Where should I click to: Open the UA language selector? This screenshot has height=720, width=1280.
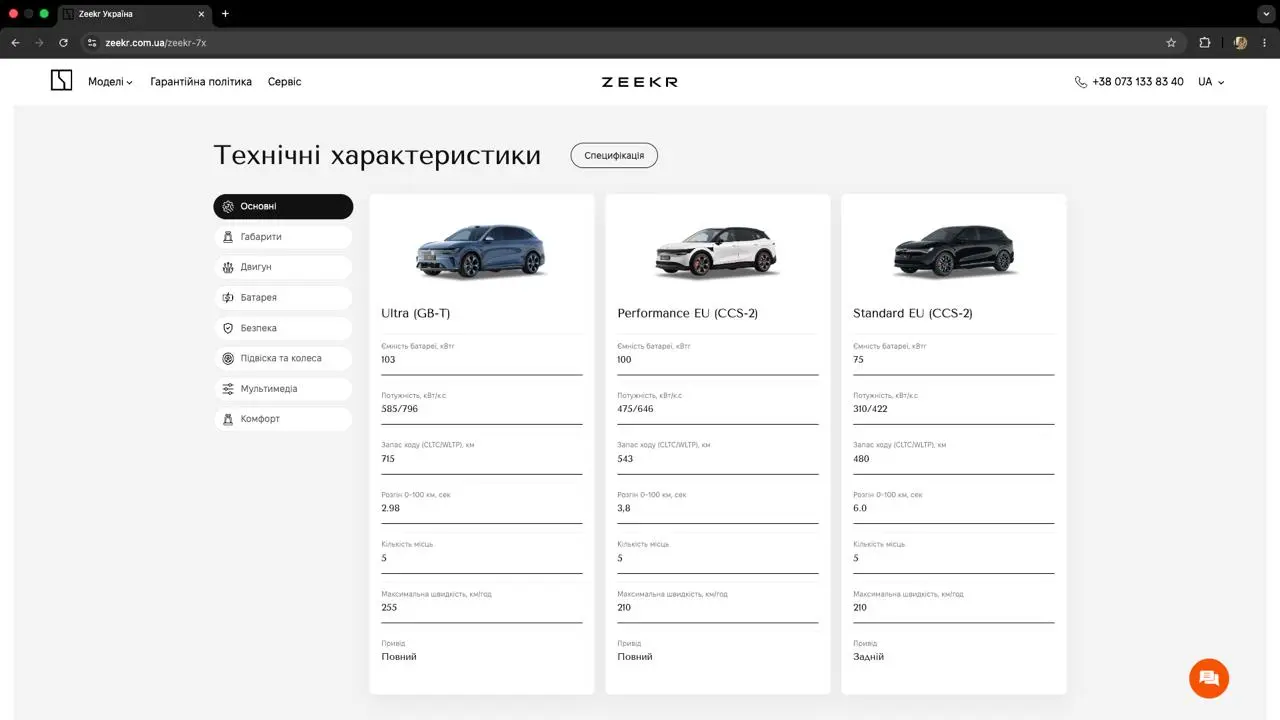pos(1211,82)
